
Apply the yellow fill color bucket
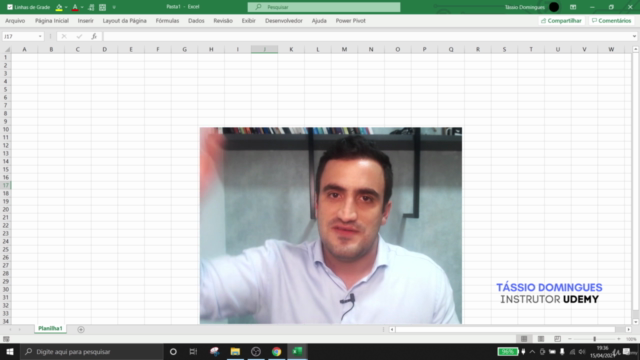(x=59, y=7)
